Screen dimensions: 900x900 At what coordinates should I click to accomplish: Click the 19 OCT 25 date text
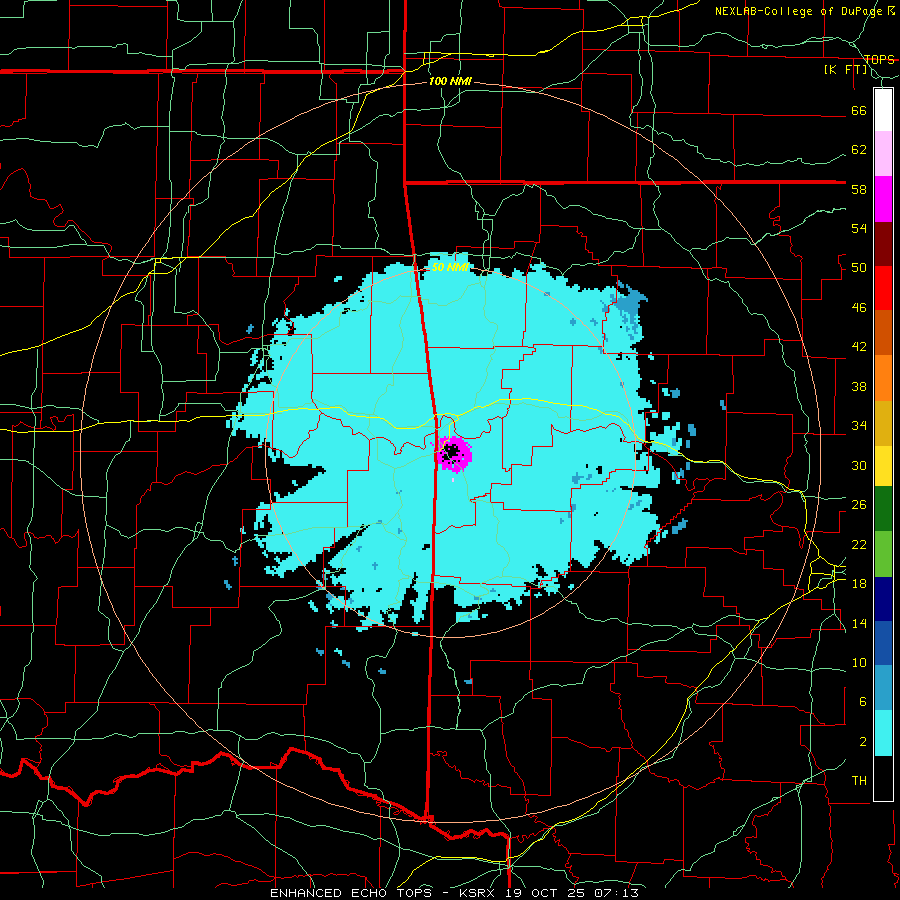pos(547,893)
